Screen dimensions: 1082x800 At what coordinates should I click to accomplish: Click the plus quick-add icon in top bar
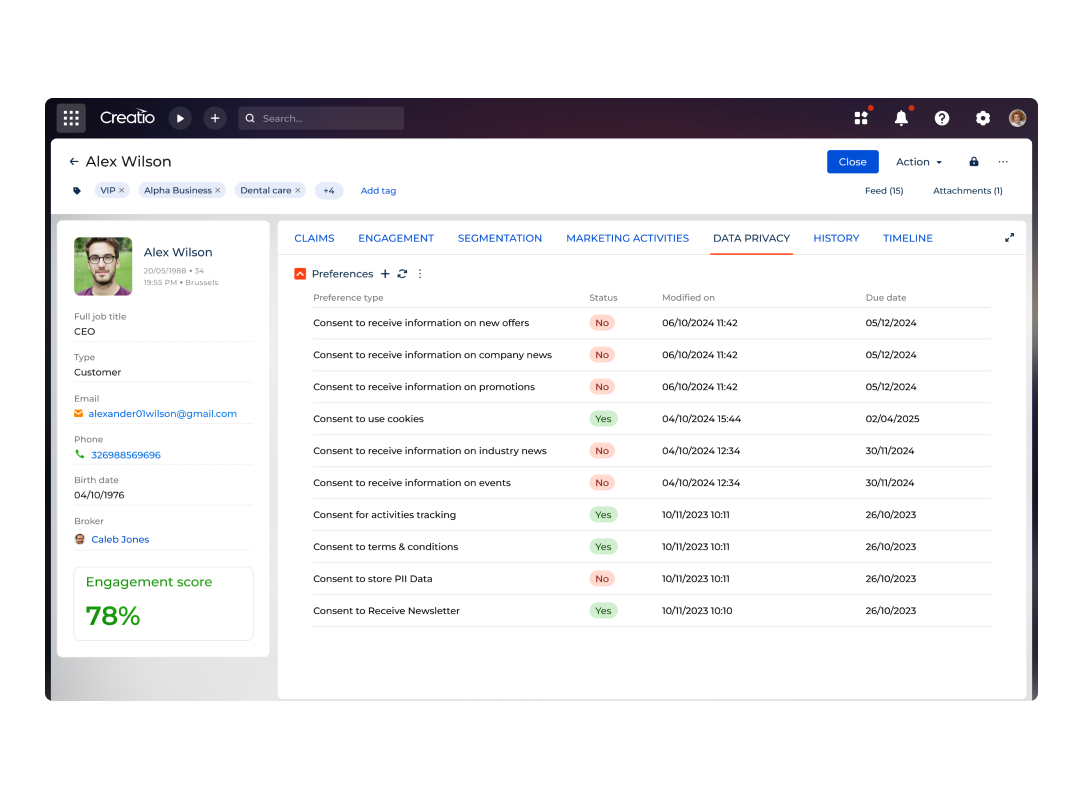point(215,118)
